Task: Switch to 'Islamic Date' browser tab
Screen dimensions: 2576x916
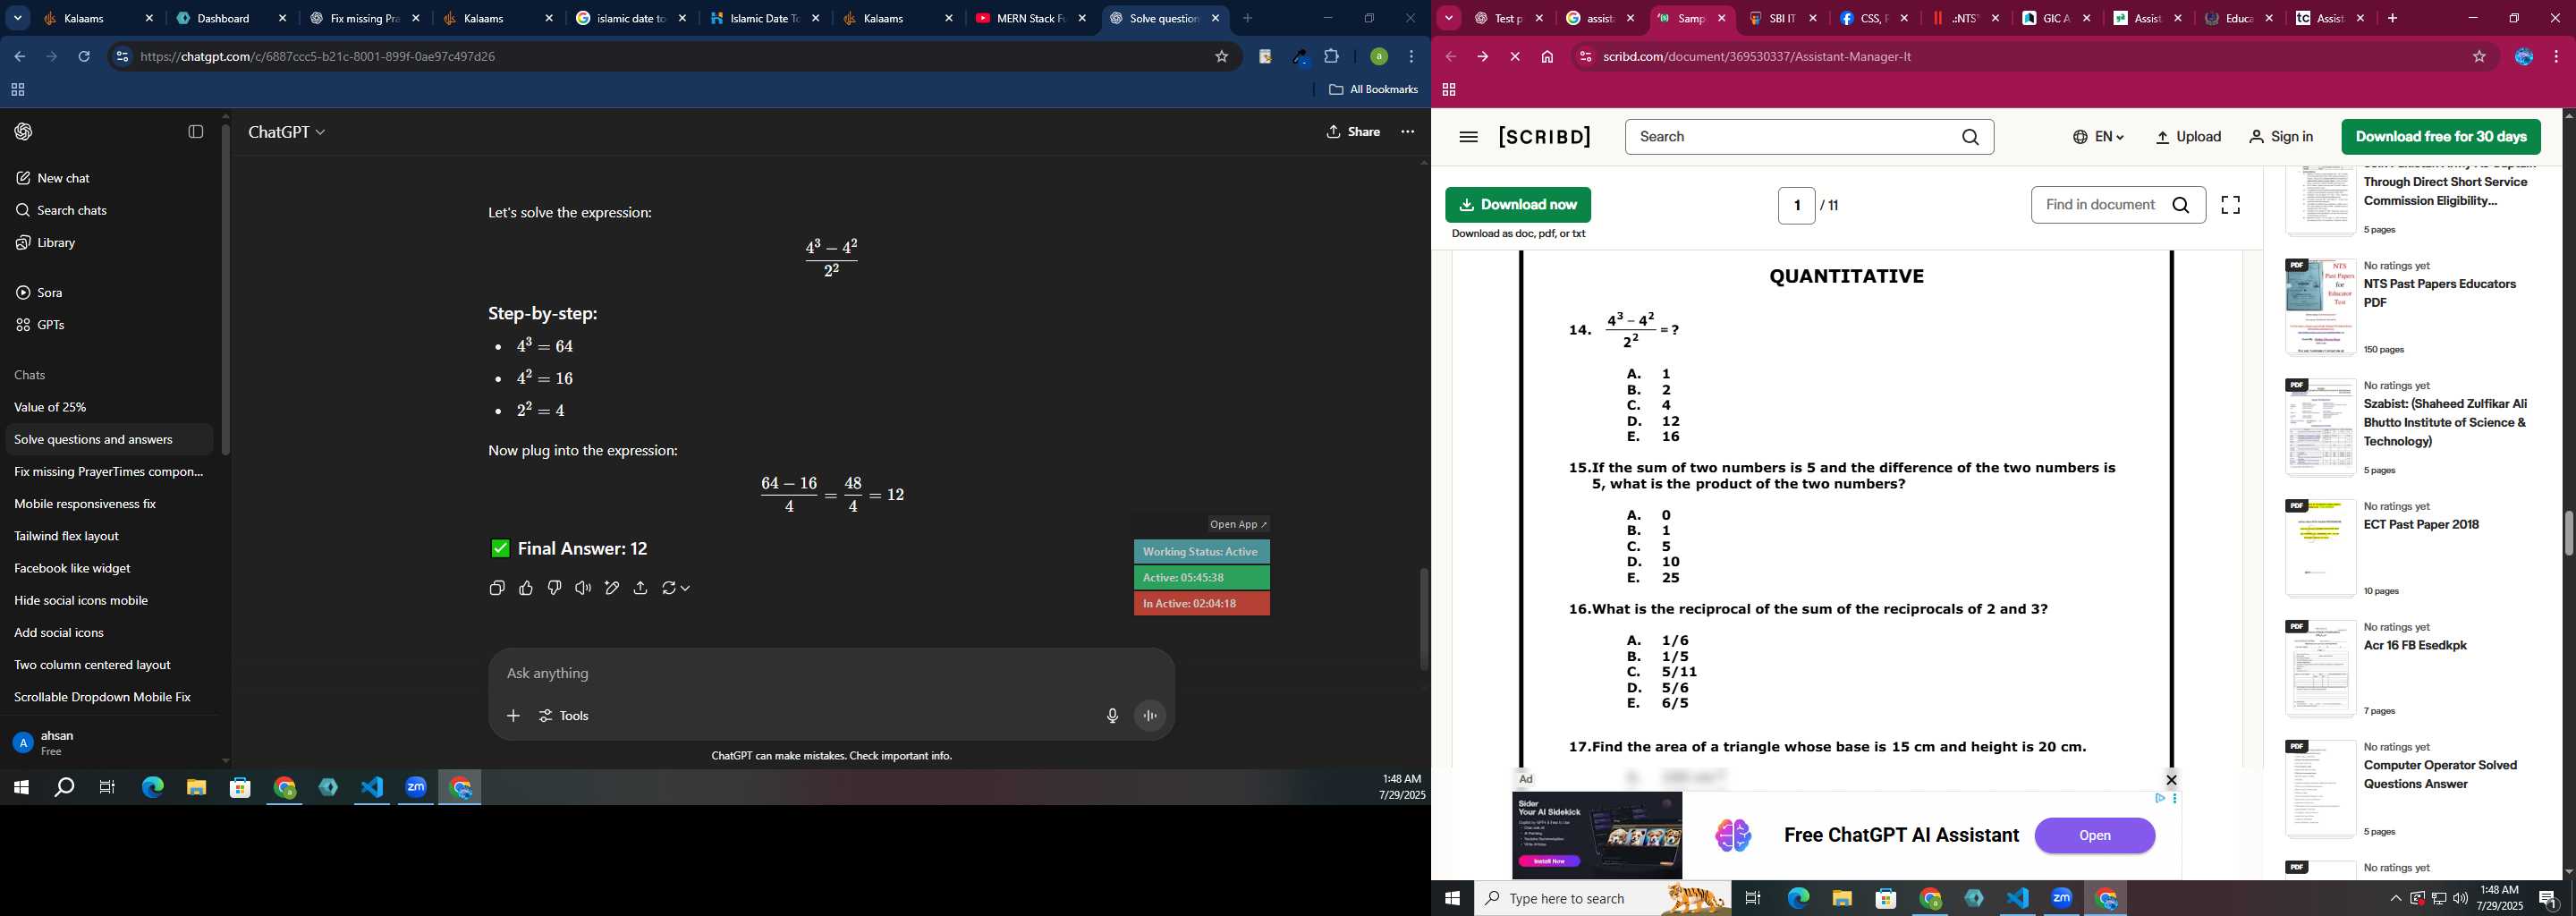Action: pyautogui.click(x=765, y=19)
